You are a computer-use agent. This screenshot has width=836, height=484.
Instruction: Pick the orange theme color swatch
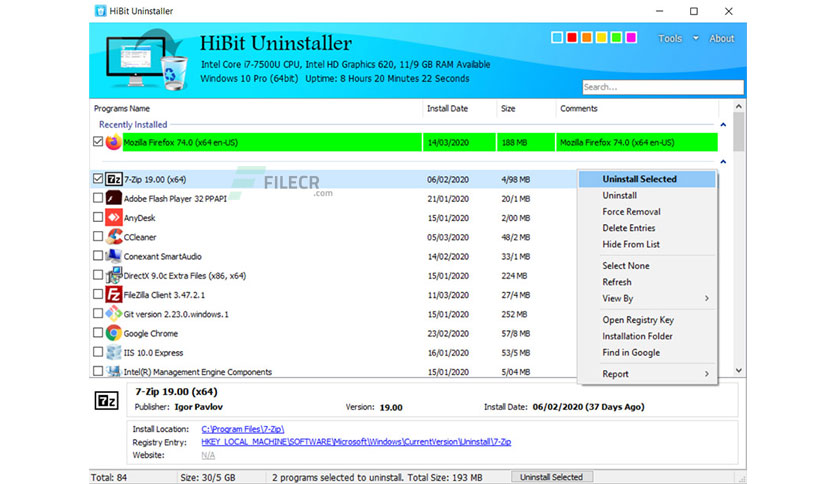pos(586,37)
